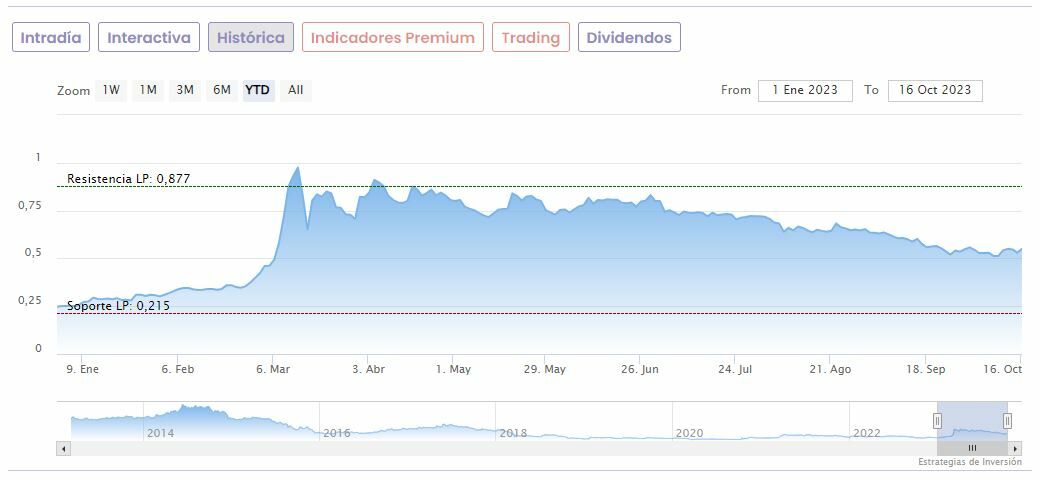Screen dimensions: 1040x480
Task: Select the Histórica tab
Action: pyautogui.click(x=251, y=38)
